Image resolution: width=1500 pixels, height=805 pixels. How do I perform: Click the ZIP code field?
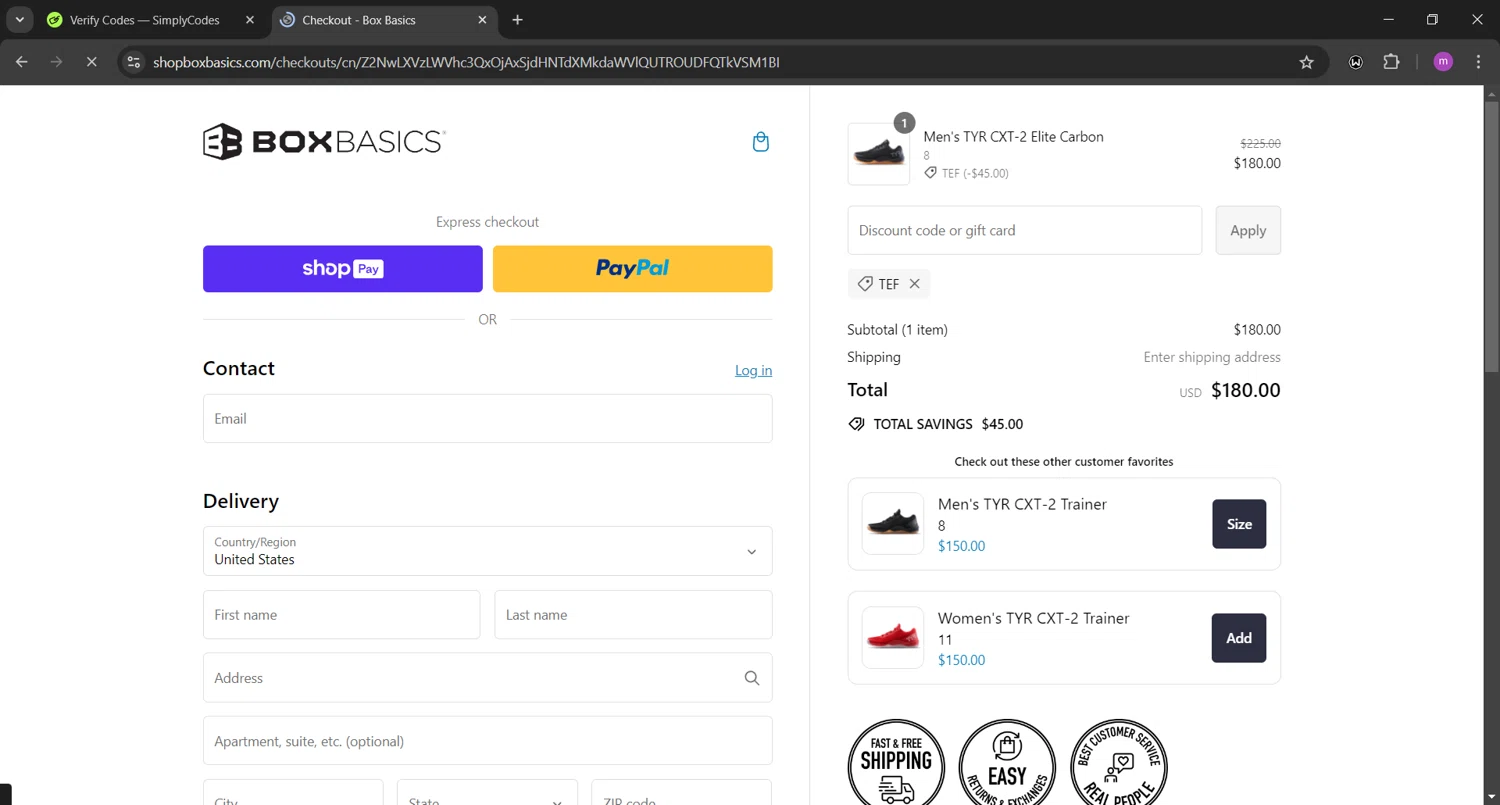point(681,792)
